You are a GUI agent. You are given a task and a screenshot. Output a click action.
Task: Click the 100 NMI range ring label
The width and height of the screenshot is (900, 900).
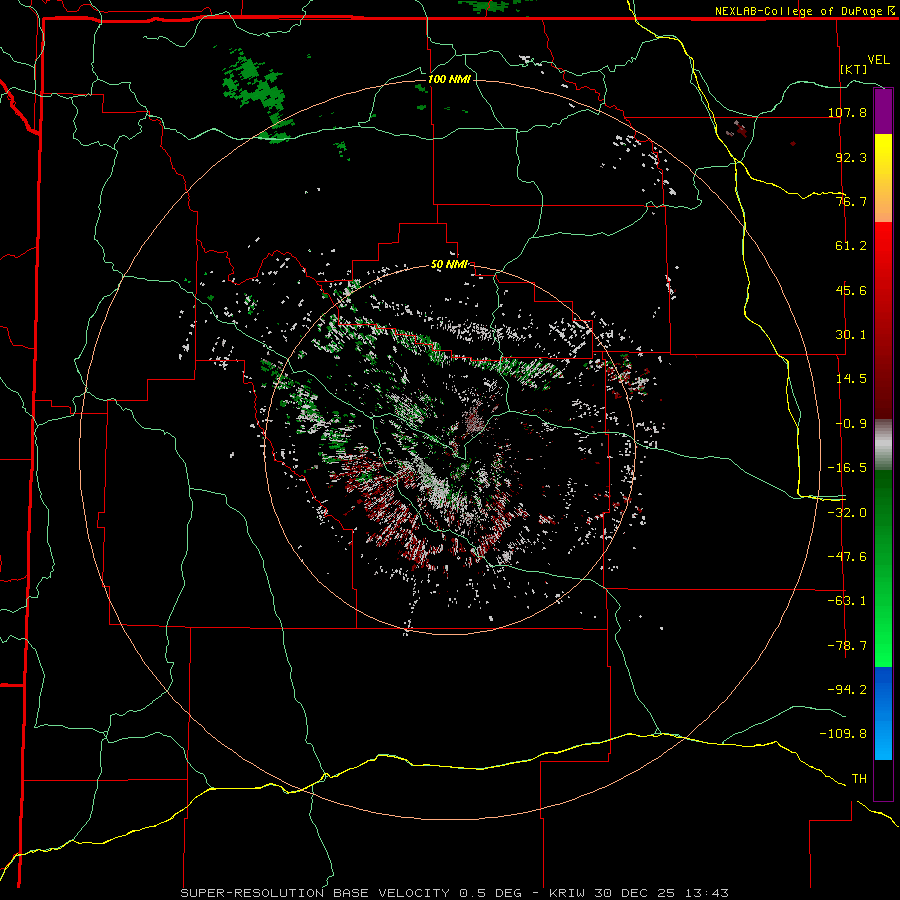[x=449, y=79]
